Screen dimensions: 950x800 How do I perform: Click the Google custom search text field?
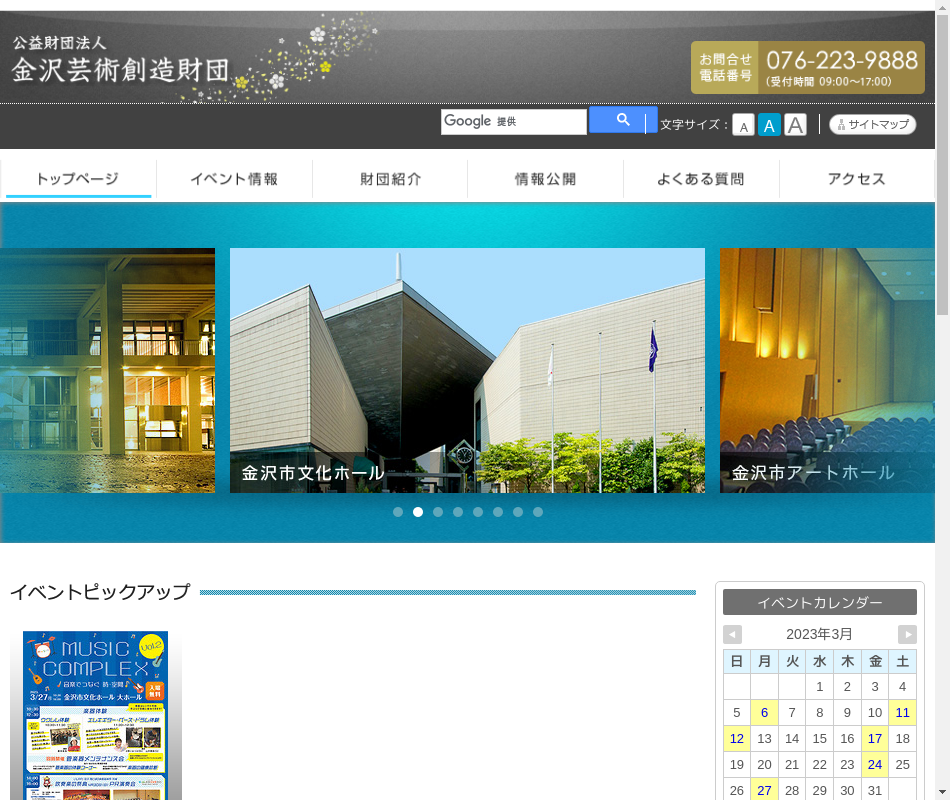(x=513, y=122)
